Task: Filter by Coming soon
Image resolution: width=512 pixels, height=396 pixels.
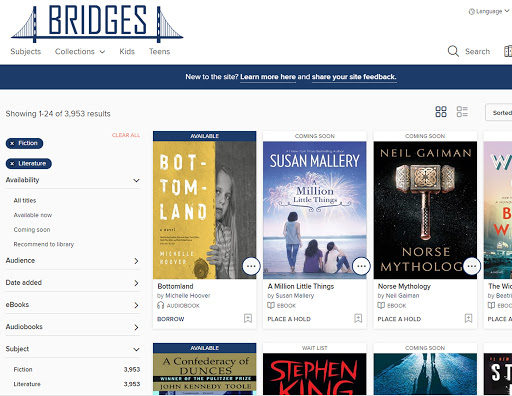Action: 32,230
